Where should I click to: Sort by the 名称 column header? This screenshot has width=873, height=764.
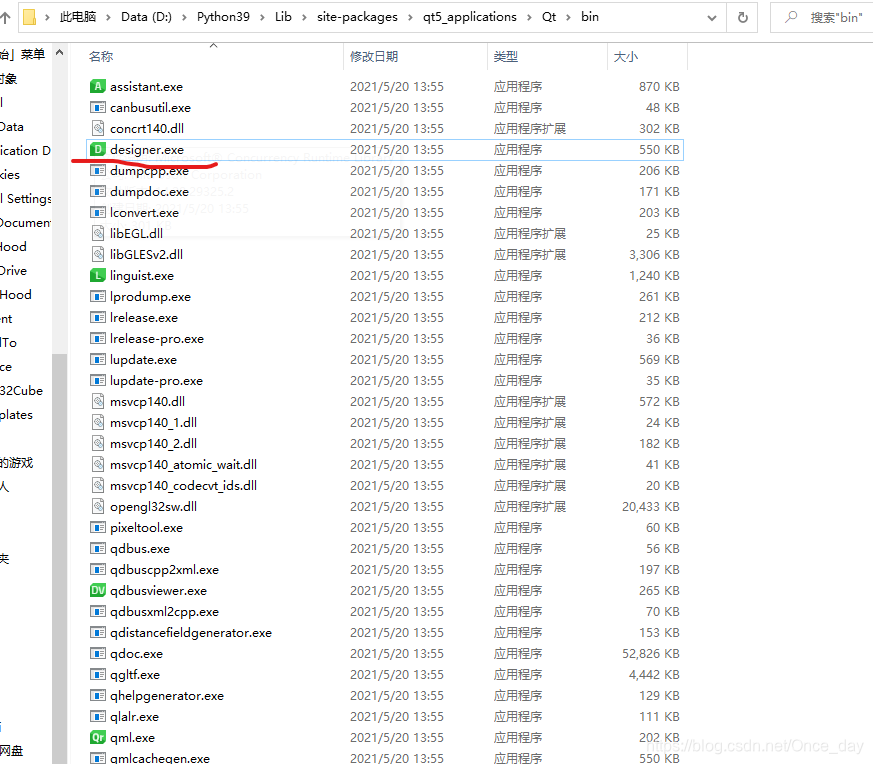pos(101,56)
